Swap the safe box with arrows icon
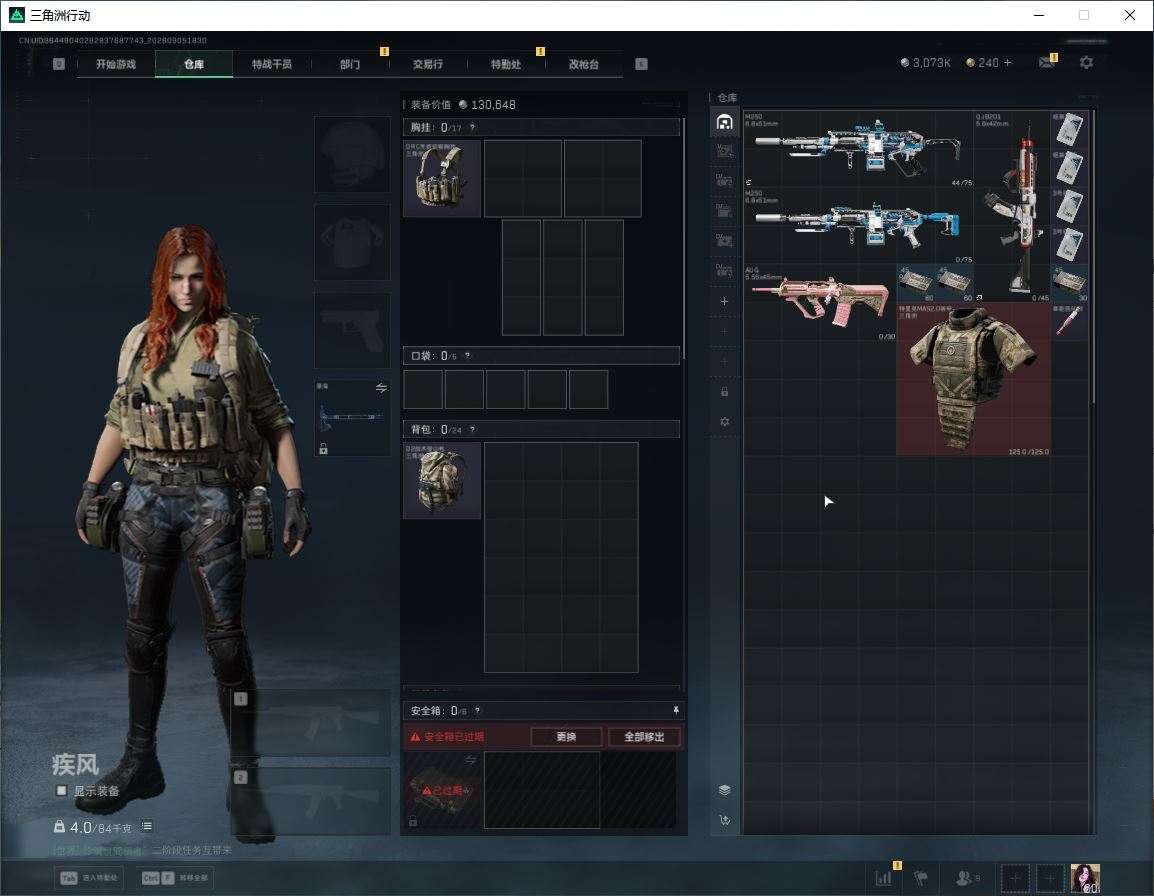 pyautogui.click(x=470, y=760)
